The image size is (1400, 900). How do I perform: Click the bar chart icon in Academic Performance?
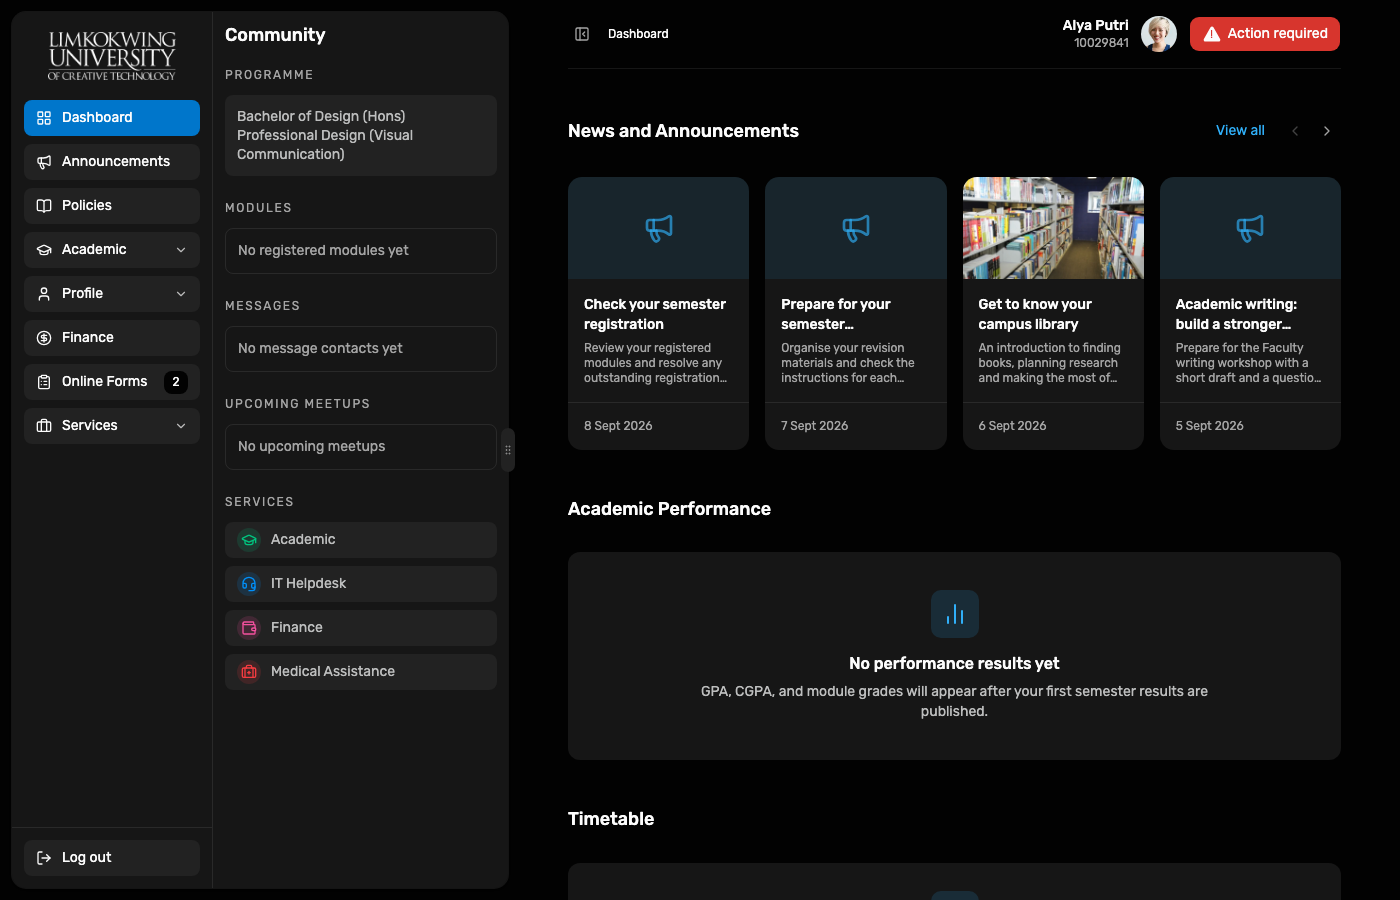[955, 614]
